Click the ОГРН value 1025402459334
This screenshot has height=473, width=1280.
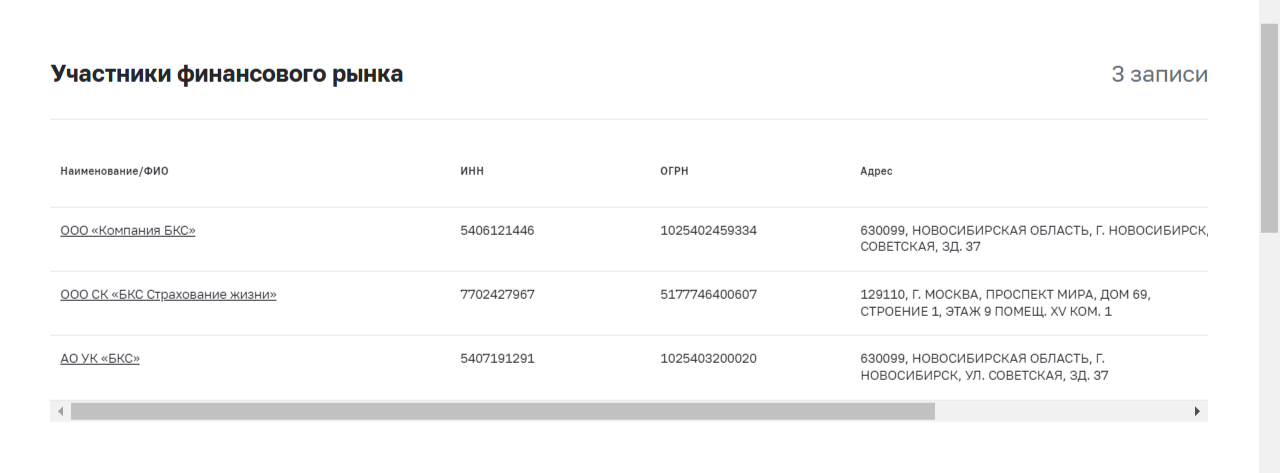tap(708, 231)
